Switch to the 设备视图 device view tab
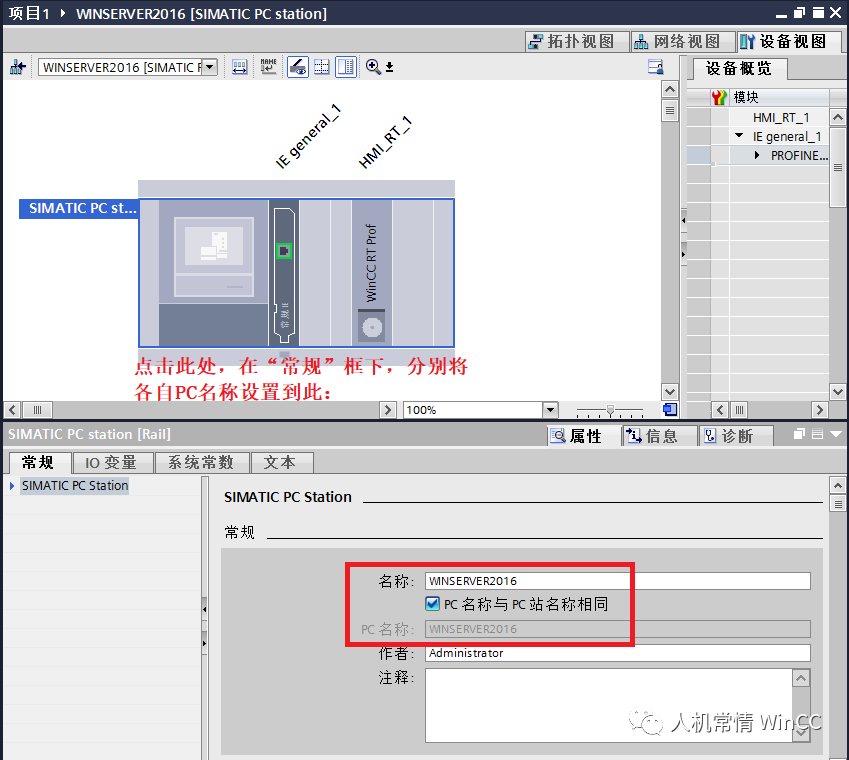Screen dimensions: 849x760 pos(788,41)
